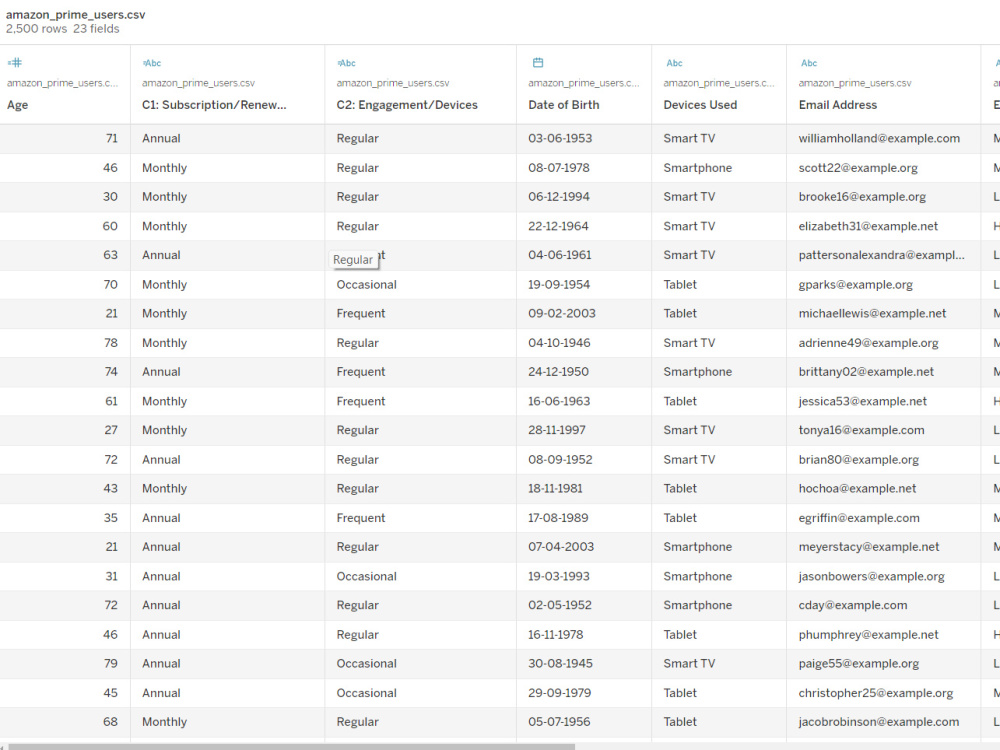Click the Abc type icon above C1: Subscription/Renew
Screen dimensions: 1000x750
152,63
